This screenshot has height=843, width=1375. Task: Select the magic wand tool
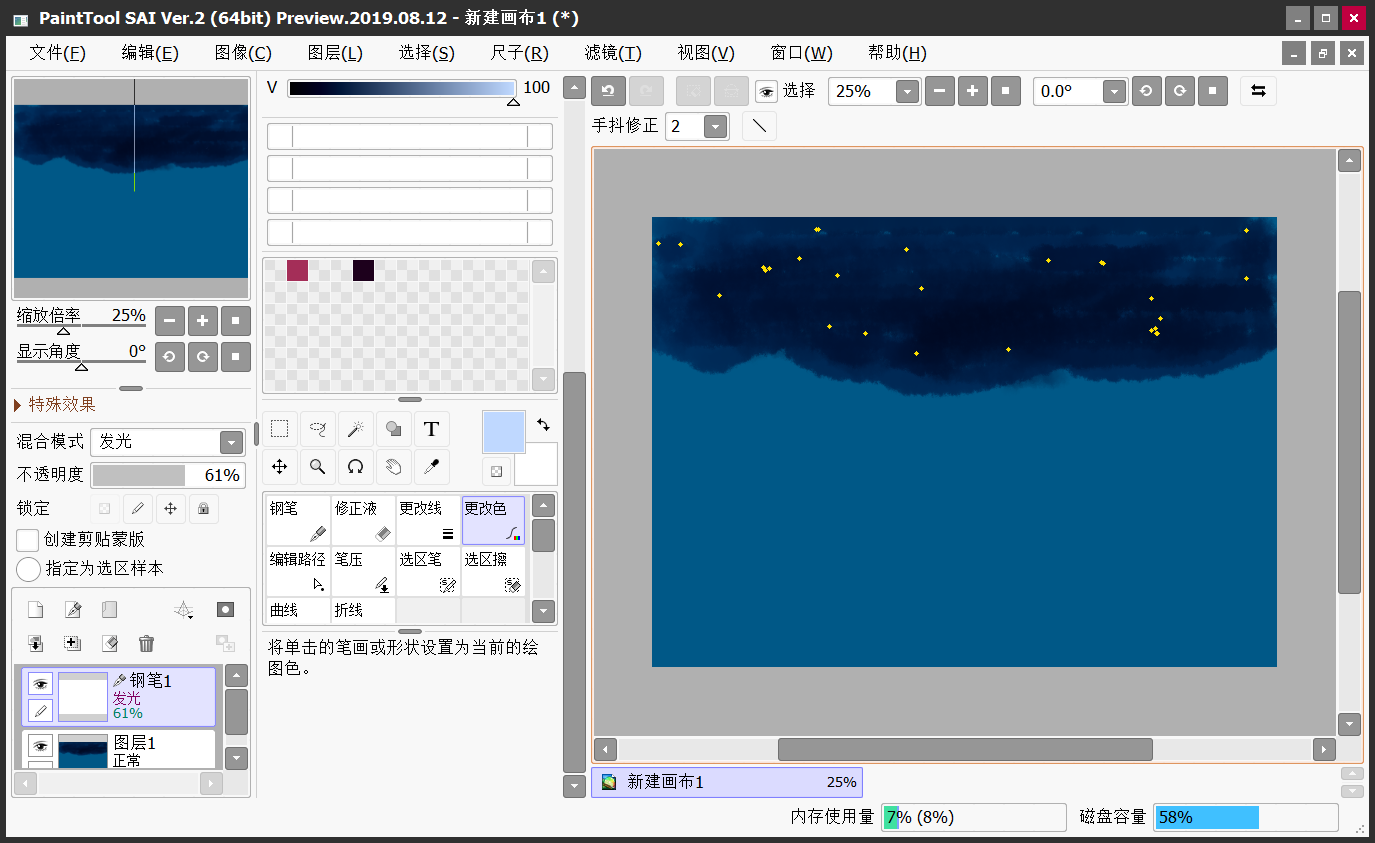point(355,429)
